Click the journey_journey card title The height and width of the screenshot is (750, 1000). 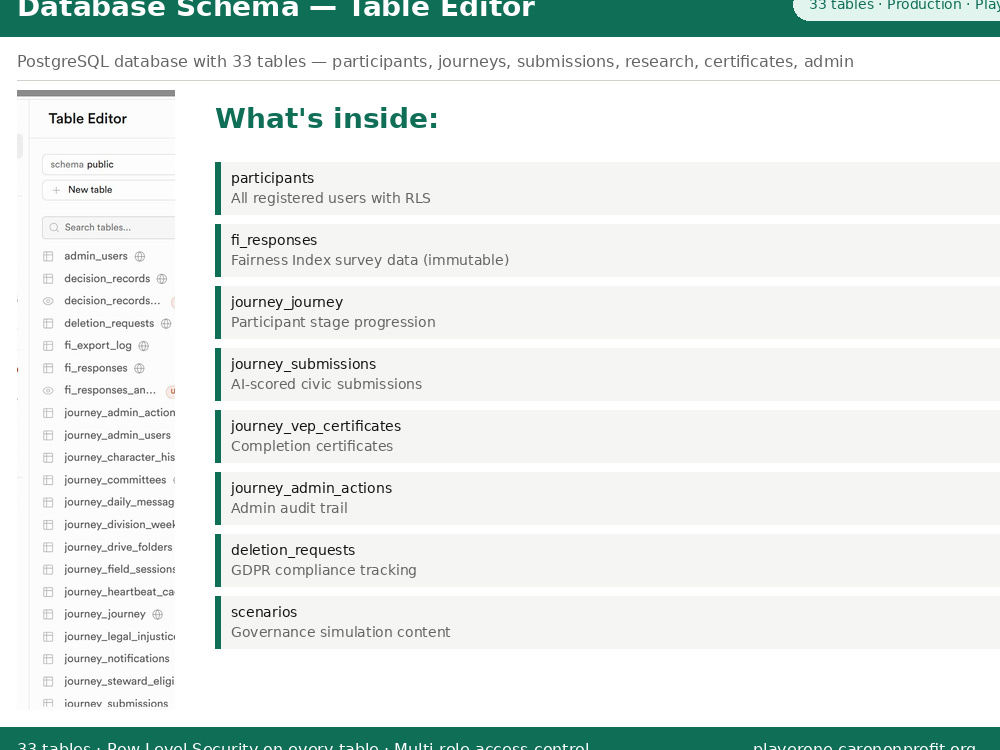(x=287, y=302)
